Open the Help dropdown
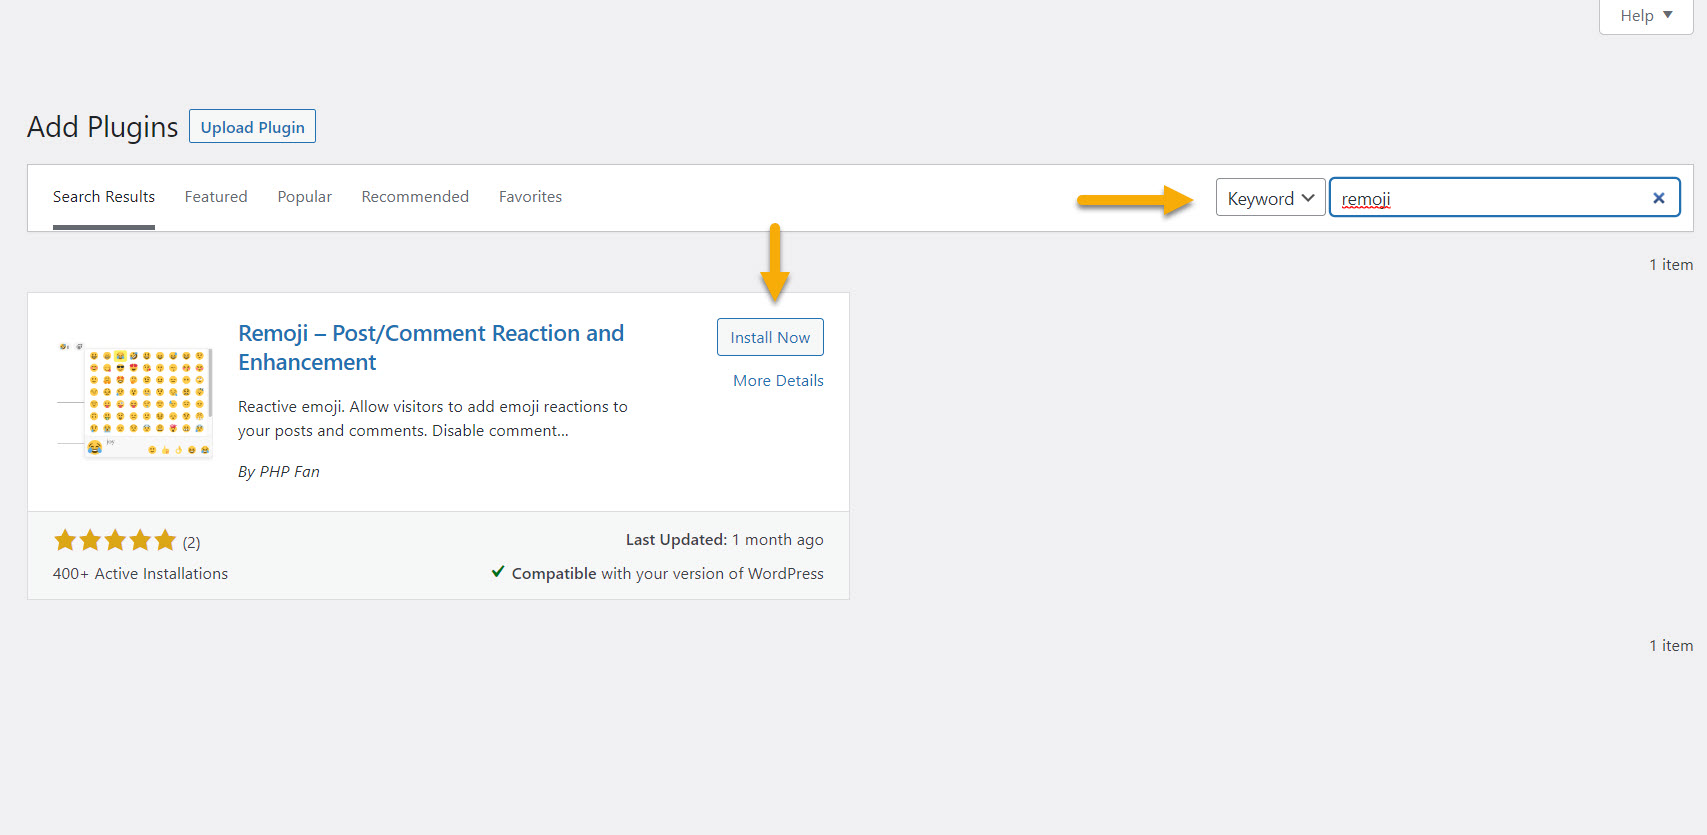The height and width of the screenshot is (835, 1707). (1646, 16)
